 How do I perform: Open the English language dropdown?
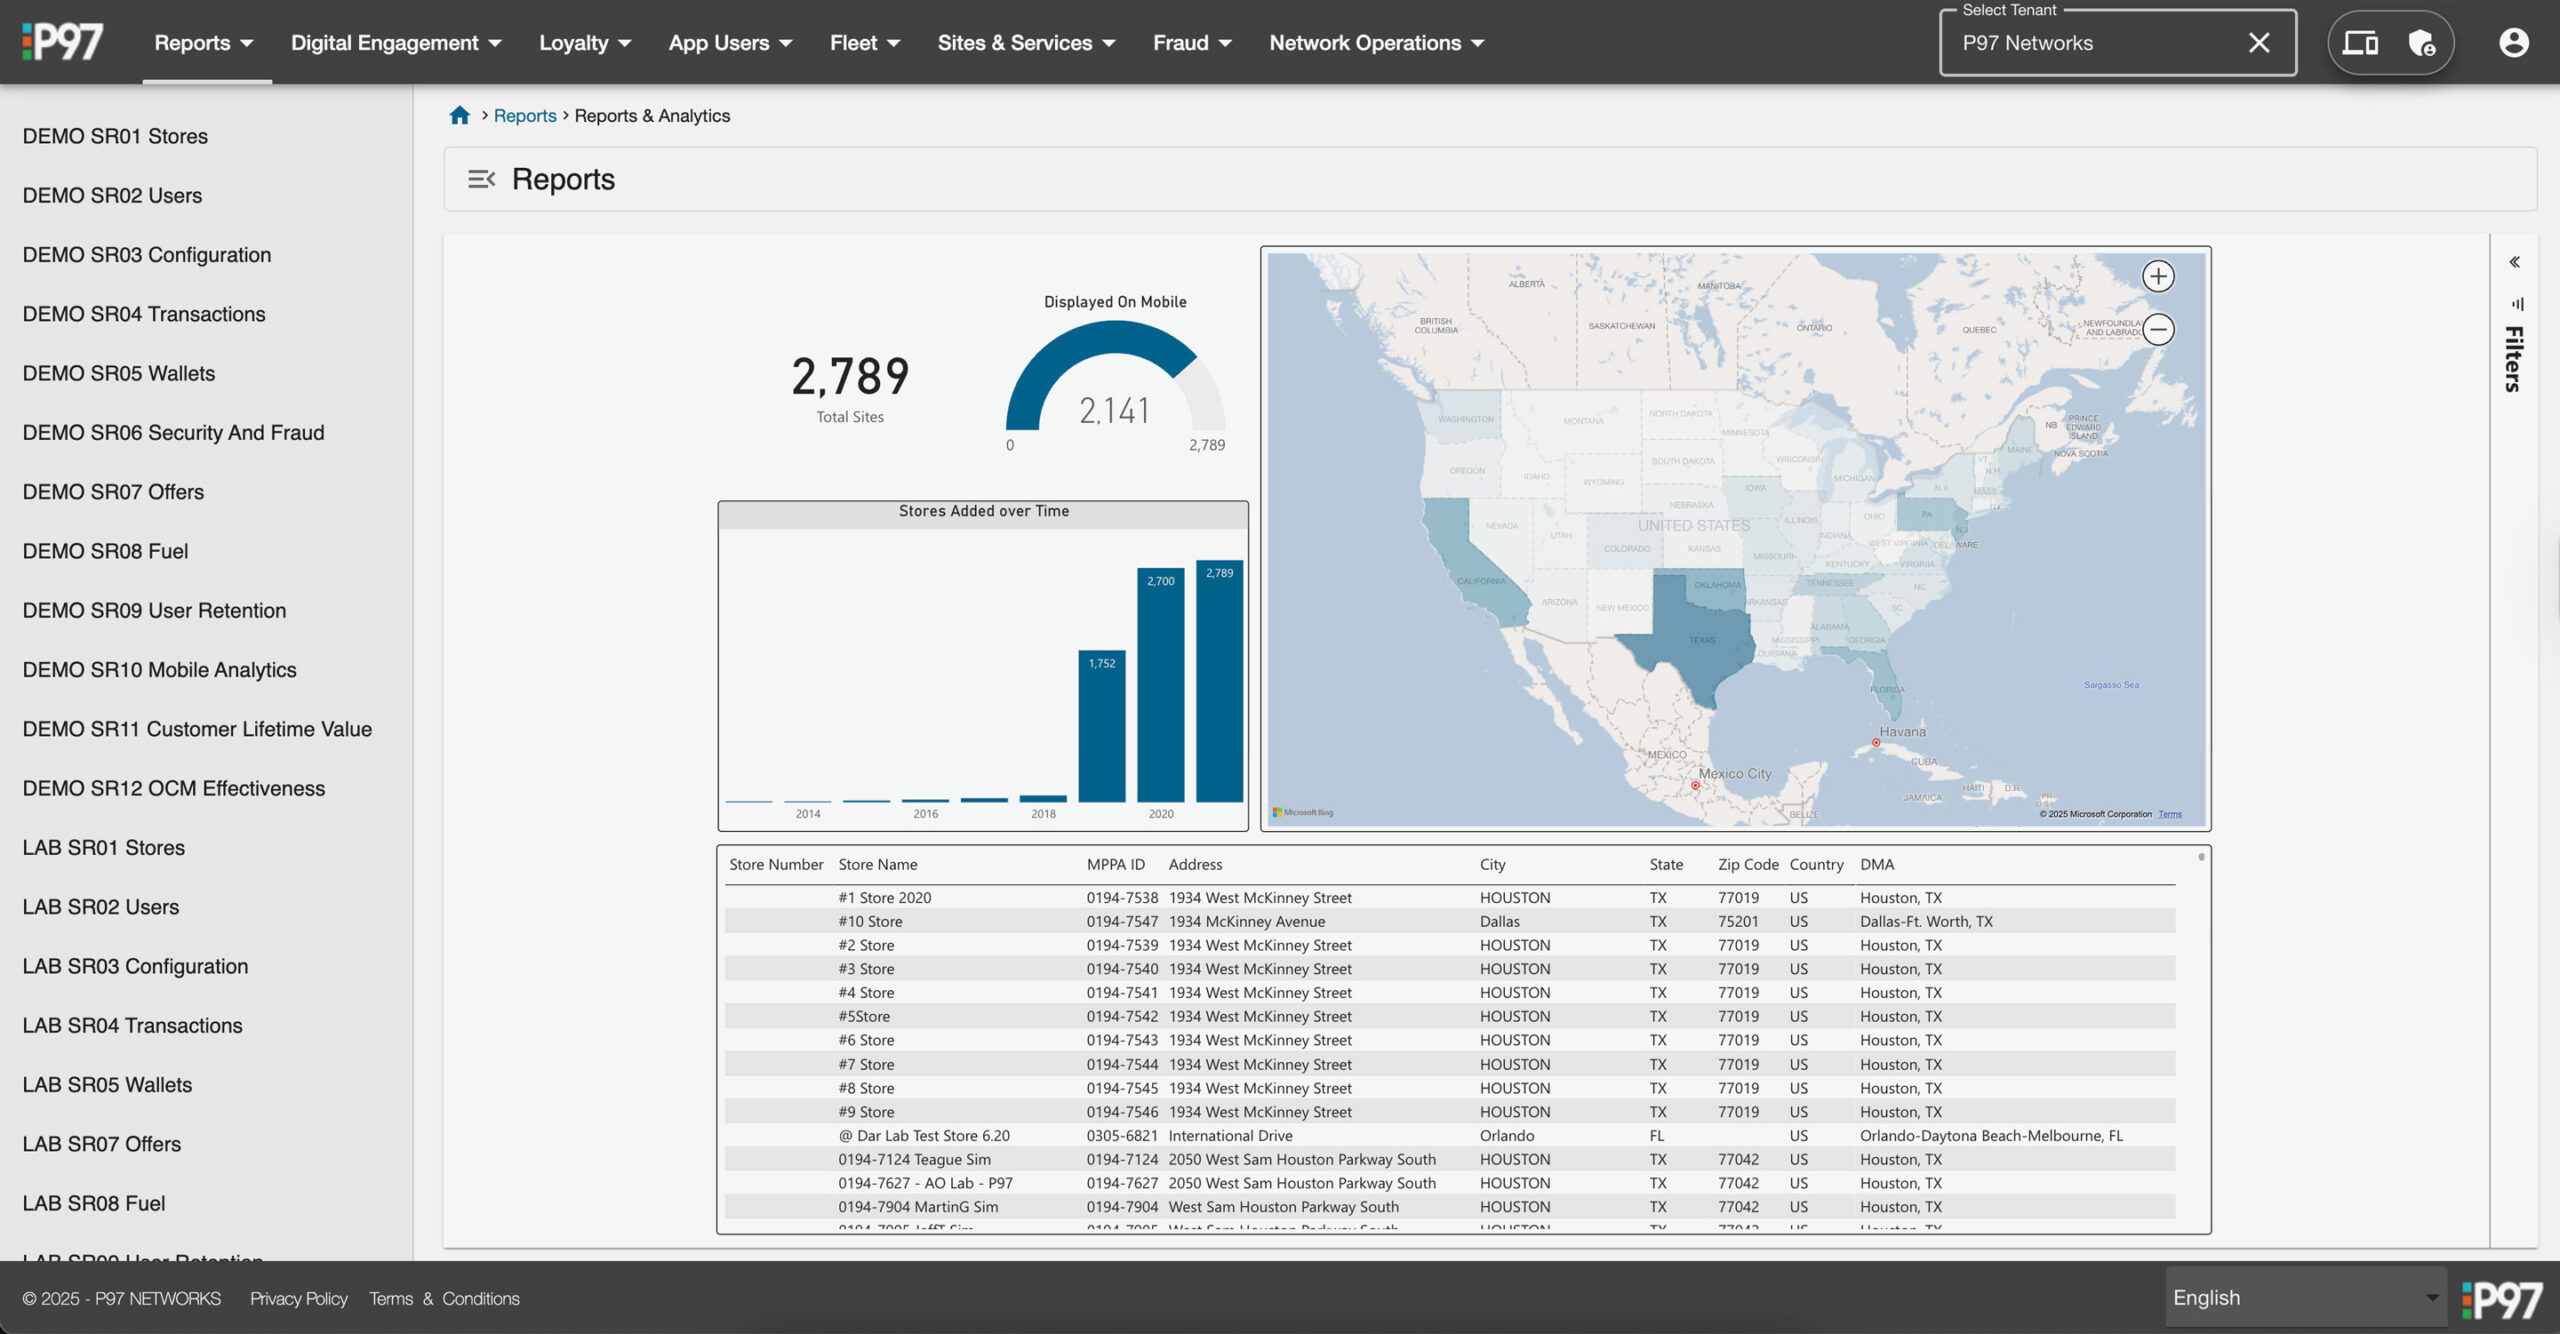(x=2305, y=1297)
